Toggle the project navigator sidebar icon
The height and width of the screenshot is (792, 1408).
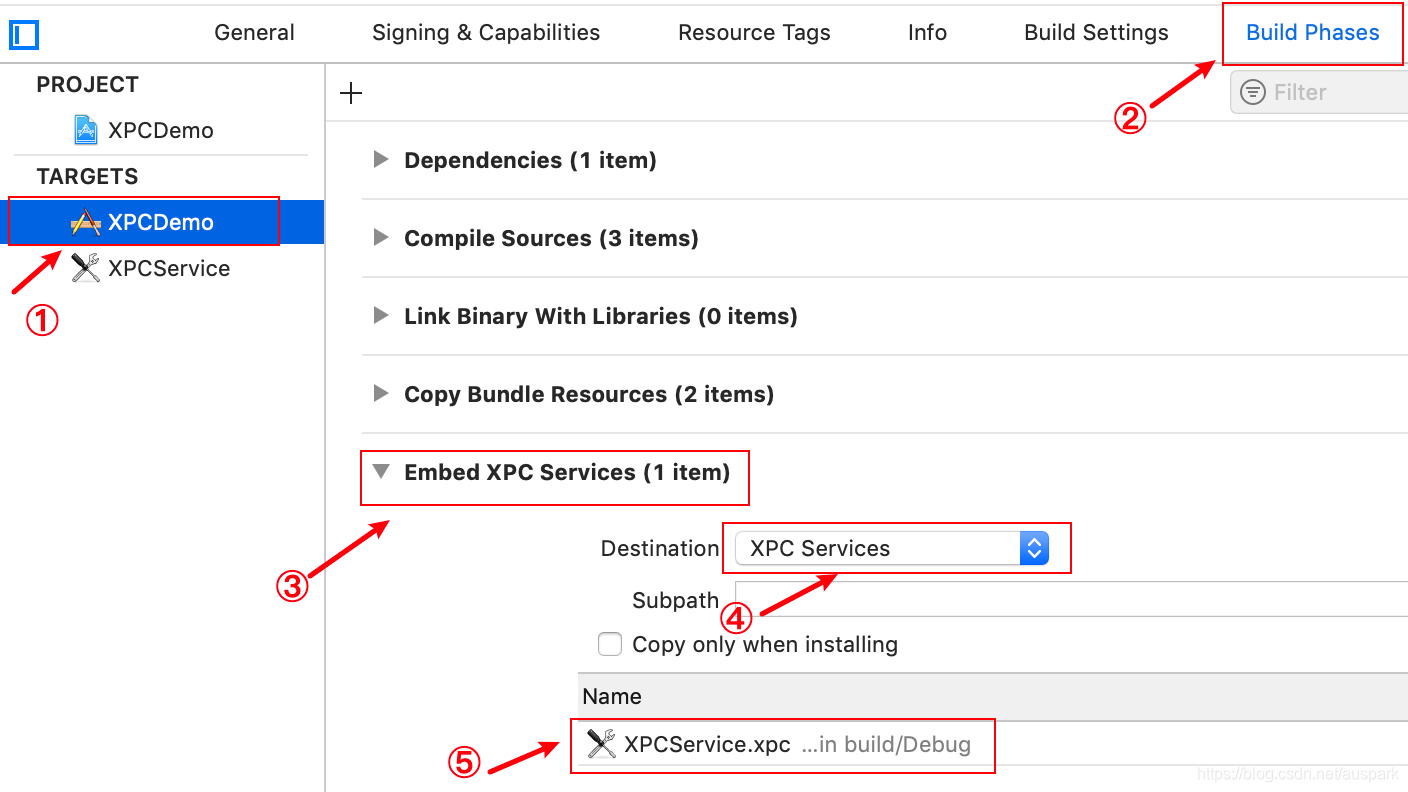(23, 36)
